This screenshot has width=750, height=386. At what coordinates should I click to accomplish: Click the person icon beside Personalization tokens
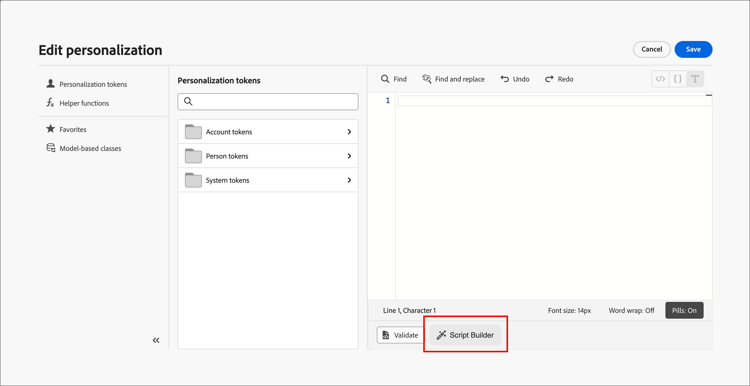(x=50, y=84)
